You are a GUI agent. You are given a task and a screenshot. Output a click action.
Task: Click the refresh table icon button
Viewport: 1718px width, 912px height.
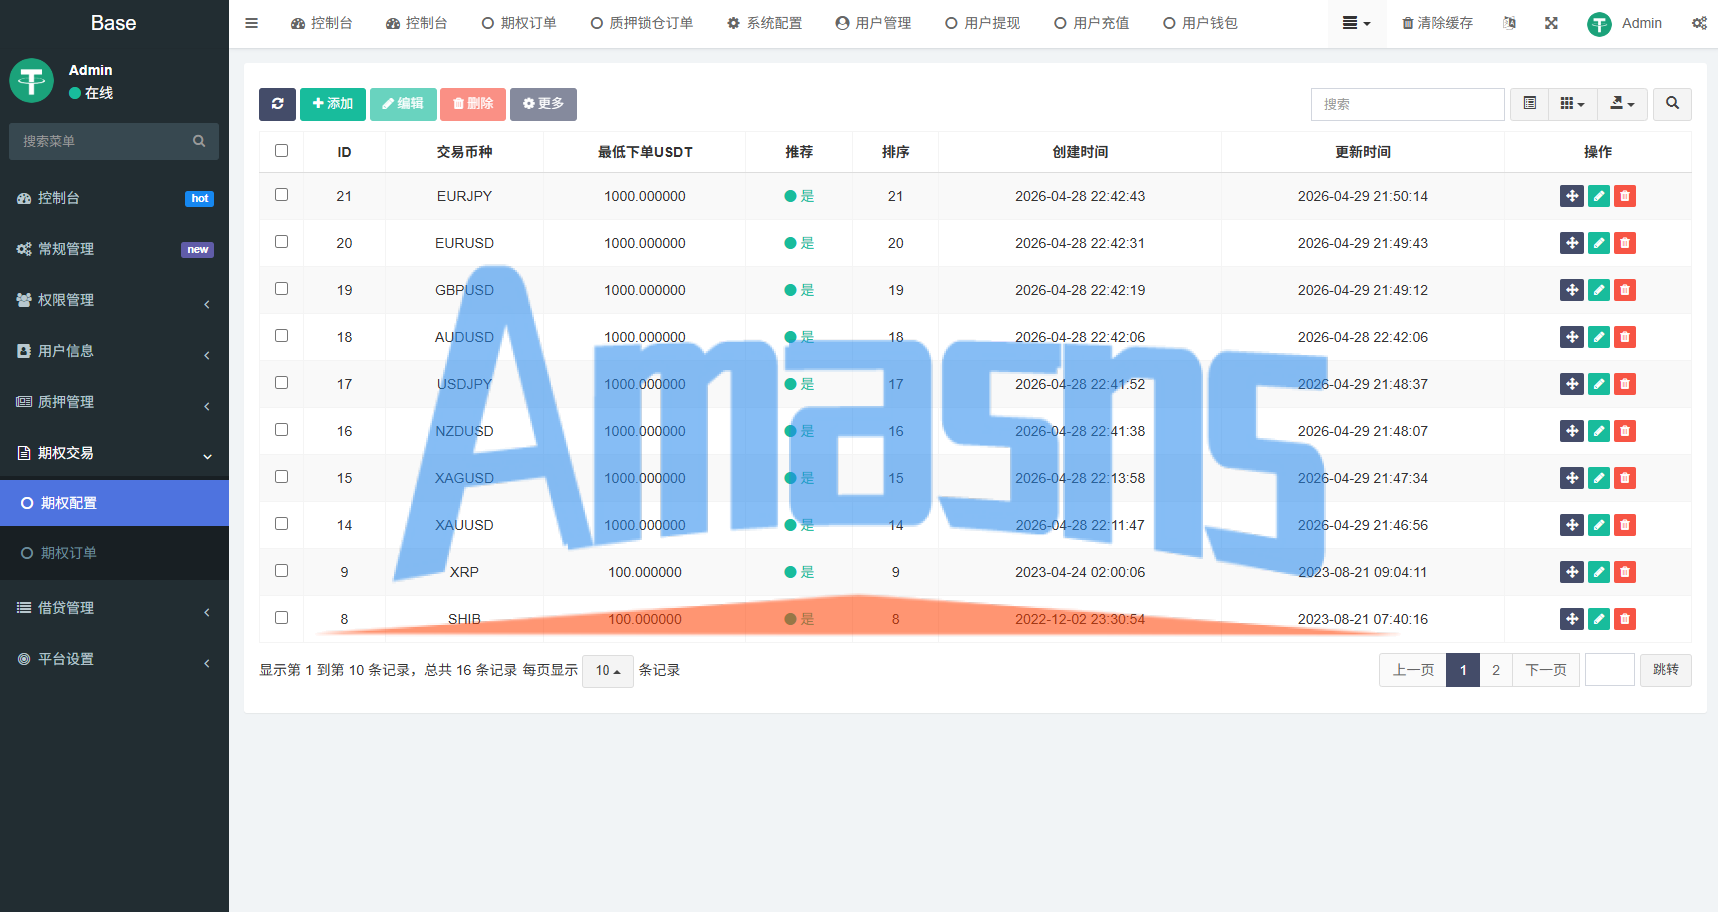277,104
